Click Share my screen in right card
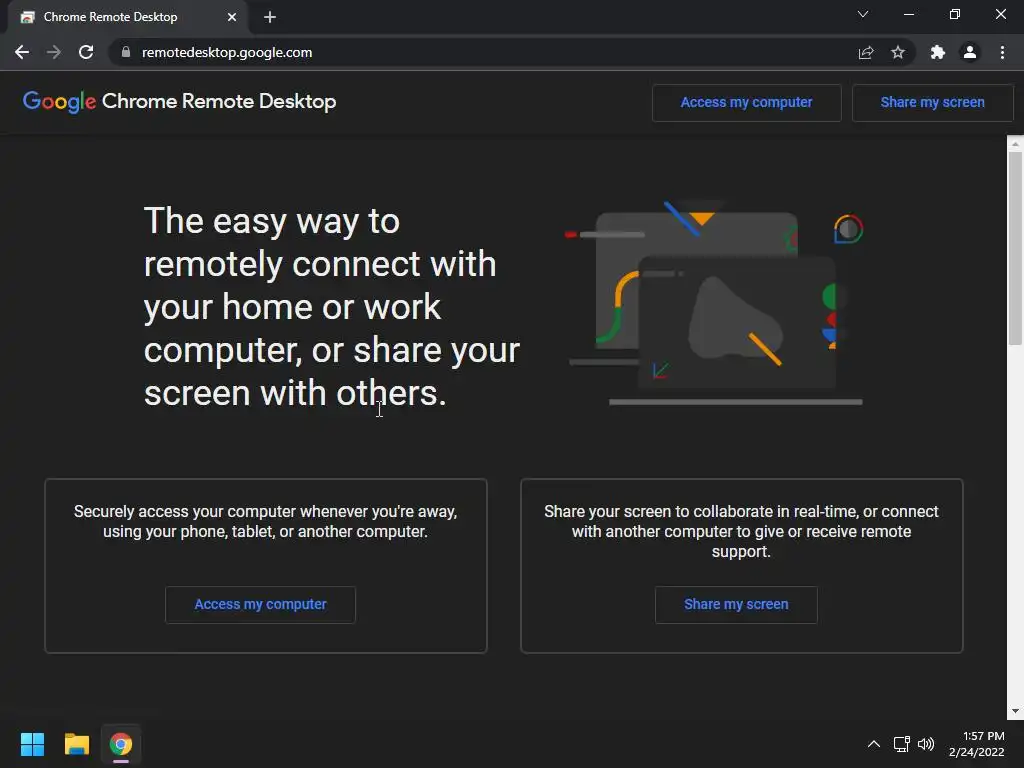Screen dimensions: 1024x768 pyautogui.click(x=736, y=605)
